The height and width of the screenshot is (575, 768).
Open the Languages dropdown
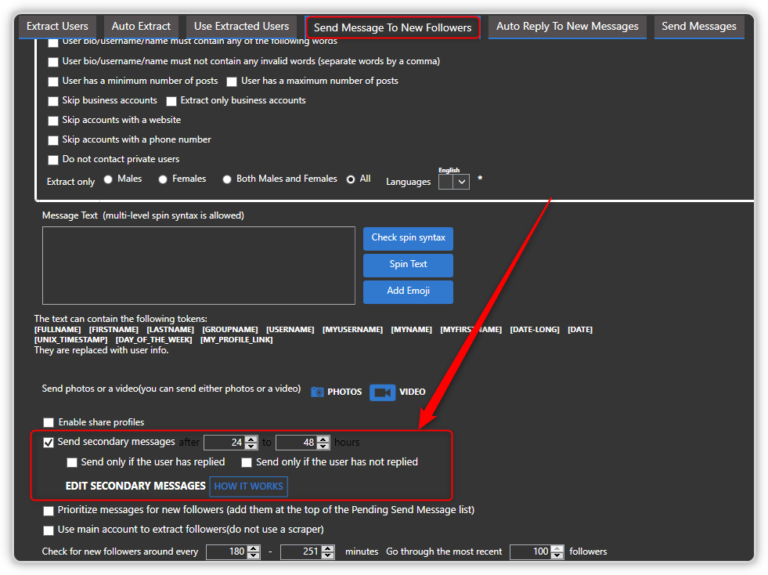coord(461,182)
